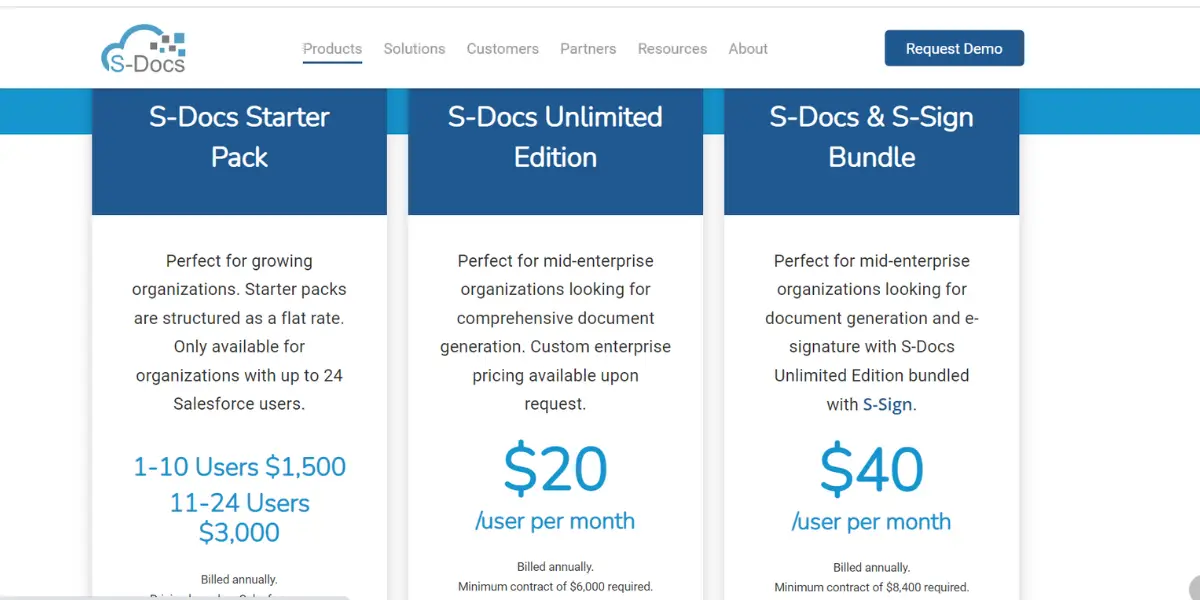Image resolution: width=1200 pixels, height=600 pixels.
Task: Click the Request Demo button
Action: click(954, 48)
